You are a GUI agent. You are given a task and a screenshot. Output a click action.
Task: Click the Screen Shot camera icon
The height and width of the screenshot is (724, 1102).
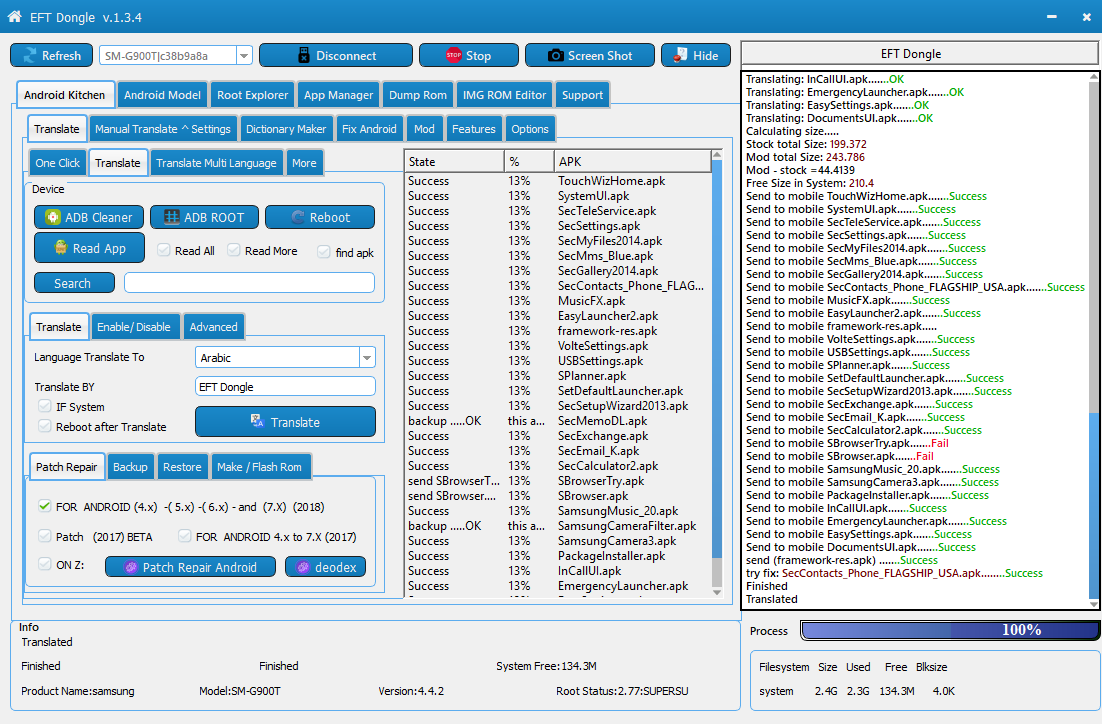coord(555,56)
